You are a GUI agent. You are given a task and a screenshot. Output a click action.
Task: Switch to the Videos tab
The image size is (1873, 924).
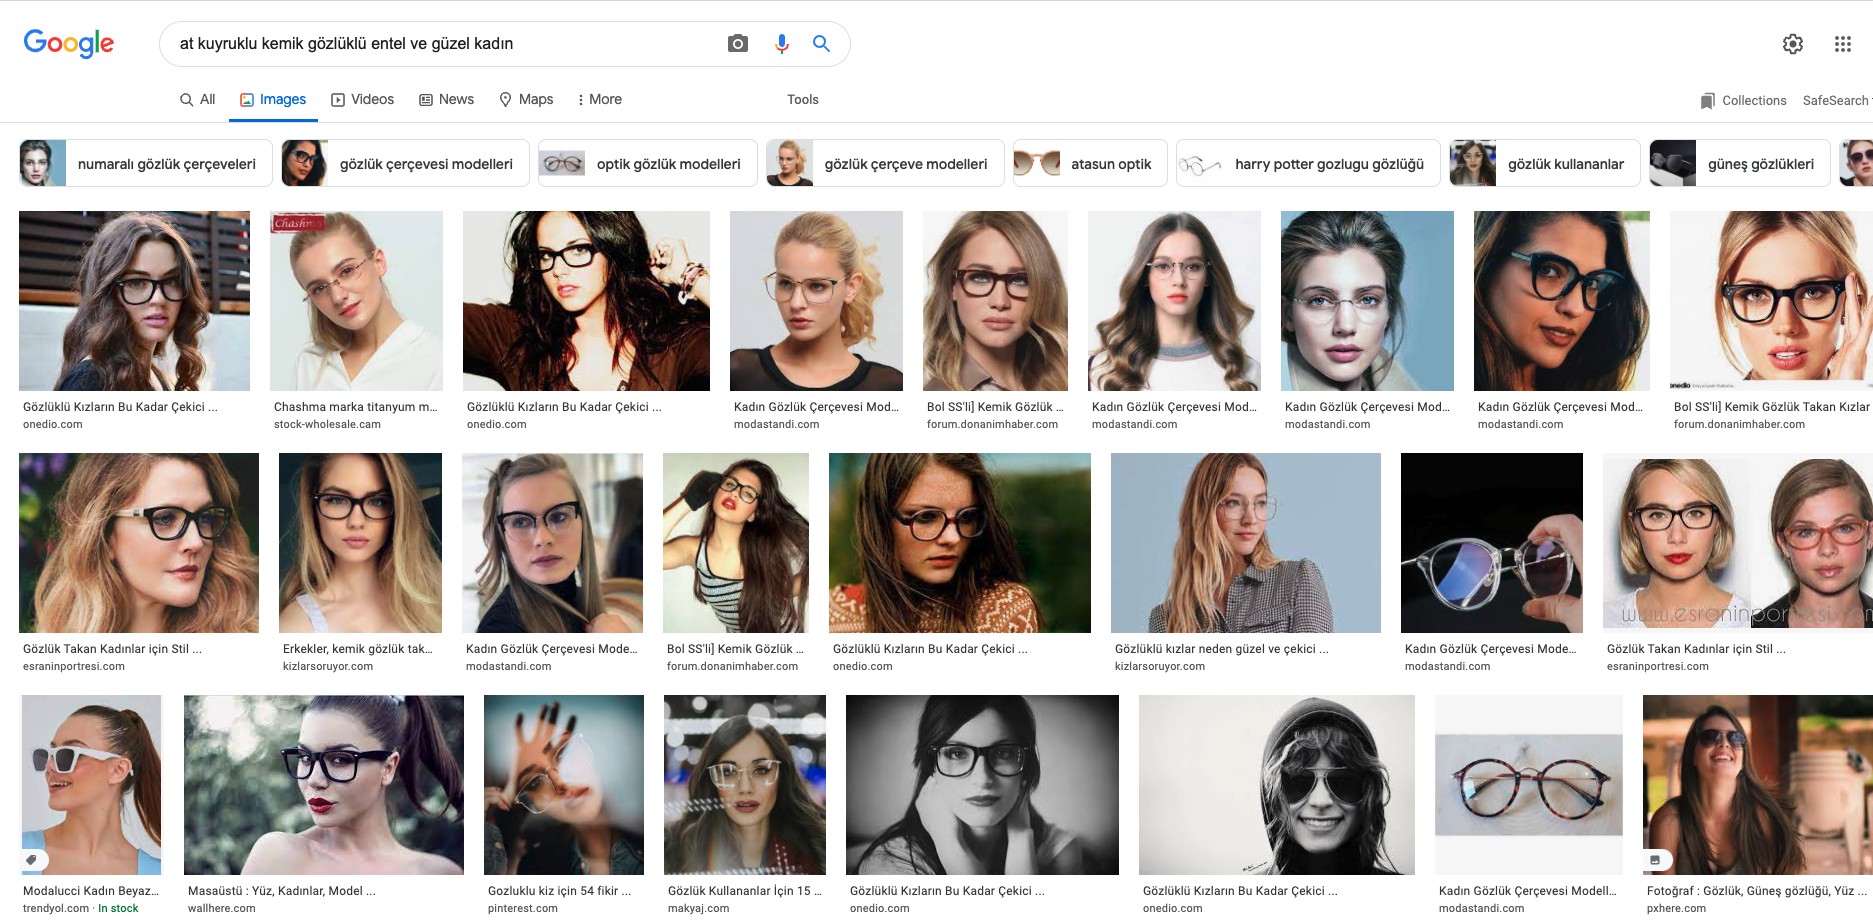[x=362, y=99]
